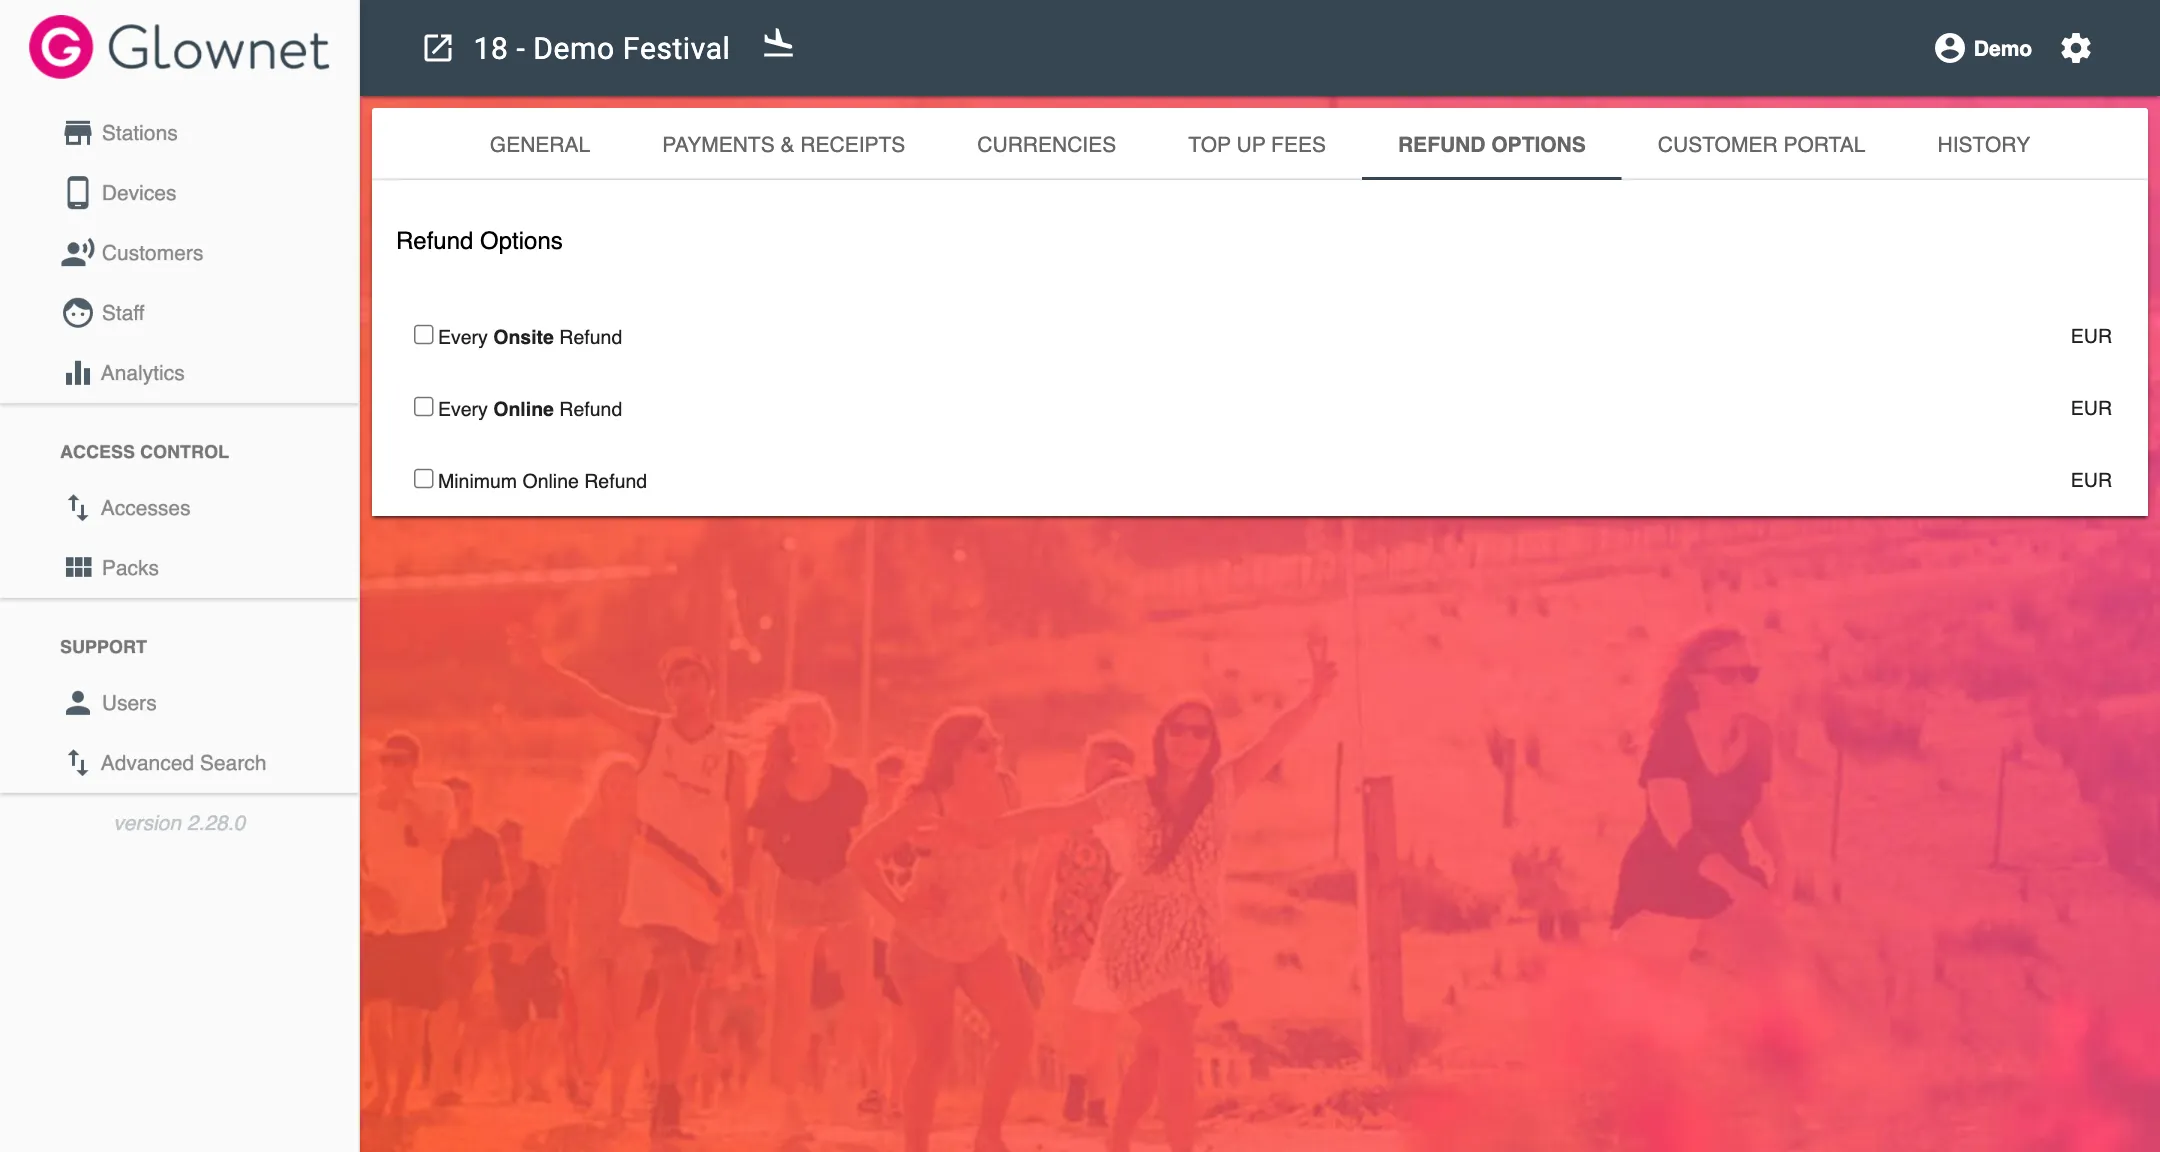The width and height of the screenshot is (2160, 1152).
Task: Open settings gear icon in header
Action: 2076,48
